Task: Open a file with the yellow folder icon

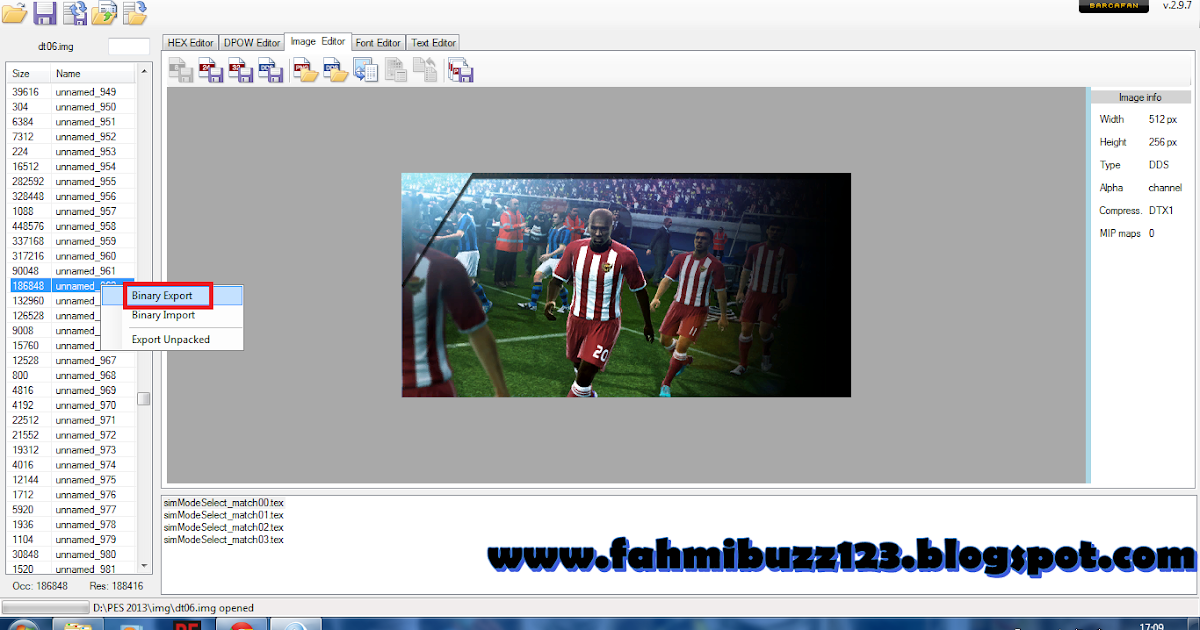Action: click(14, 12)
